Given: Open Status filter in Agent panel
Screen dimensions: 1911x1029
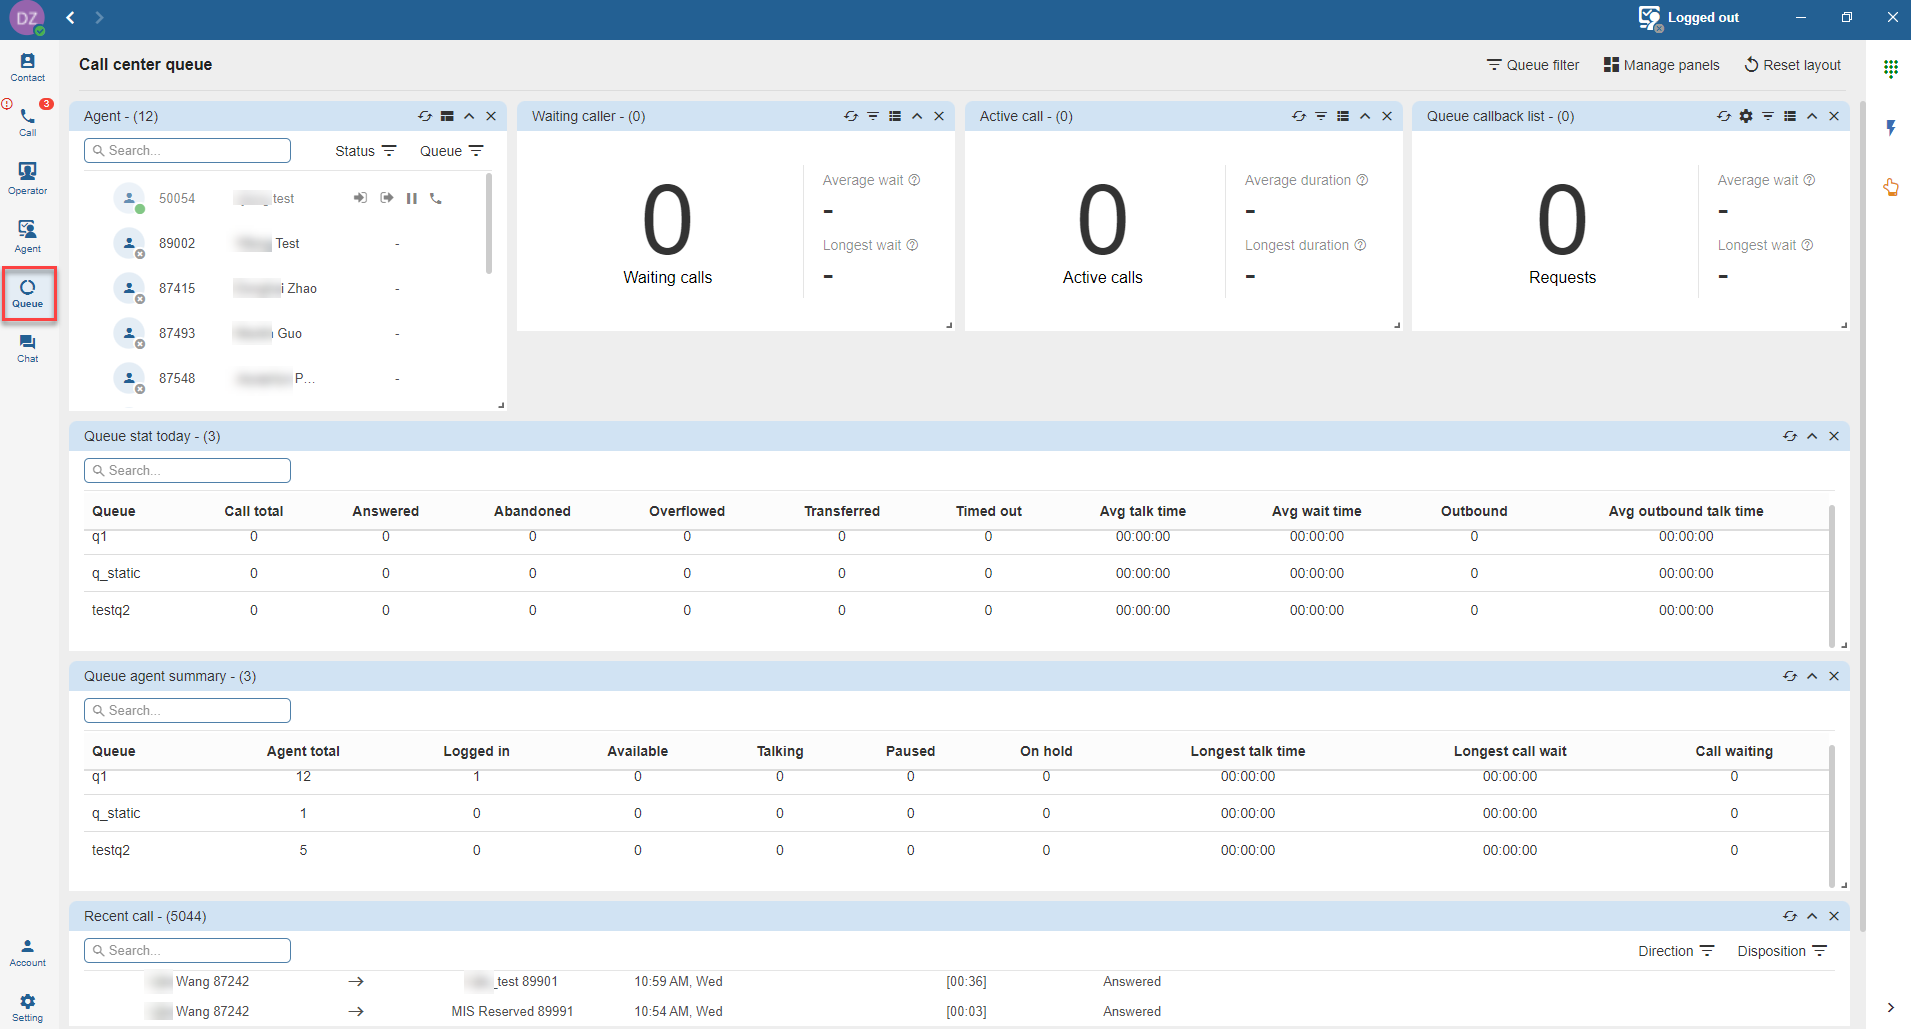Looking at the screenshot, I should coord(366,151).
